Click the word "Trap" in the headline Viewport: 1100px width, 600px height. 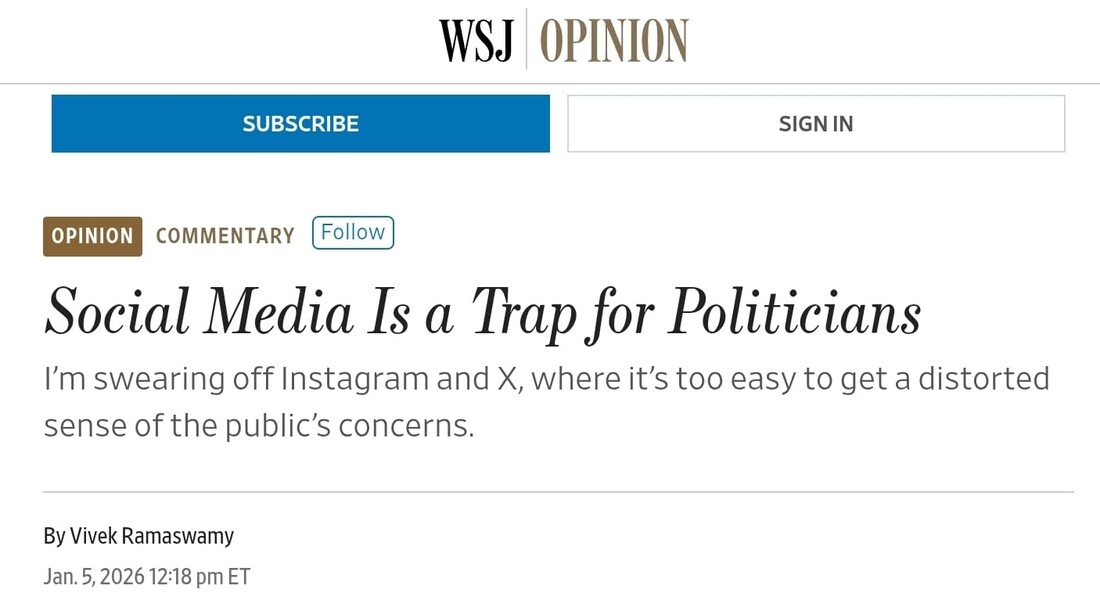pos(524,312)
